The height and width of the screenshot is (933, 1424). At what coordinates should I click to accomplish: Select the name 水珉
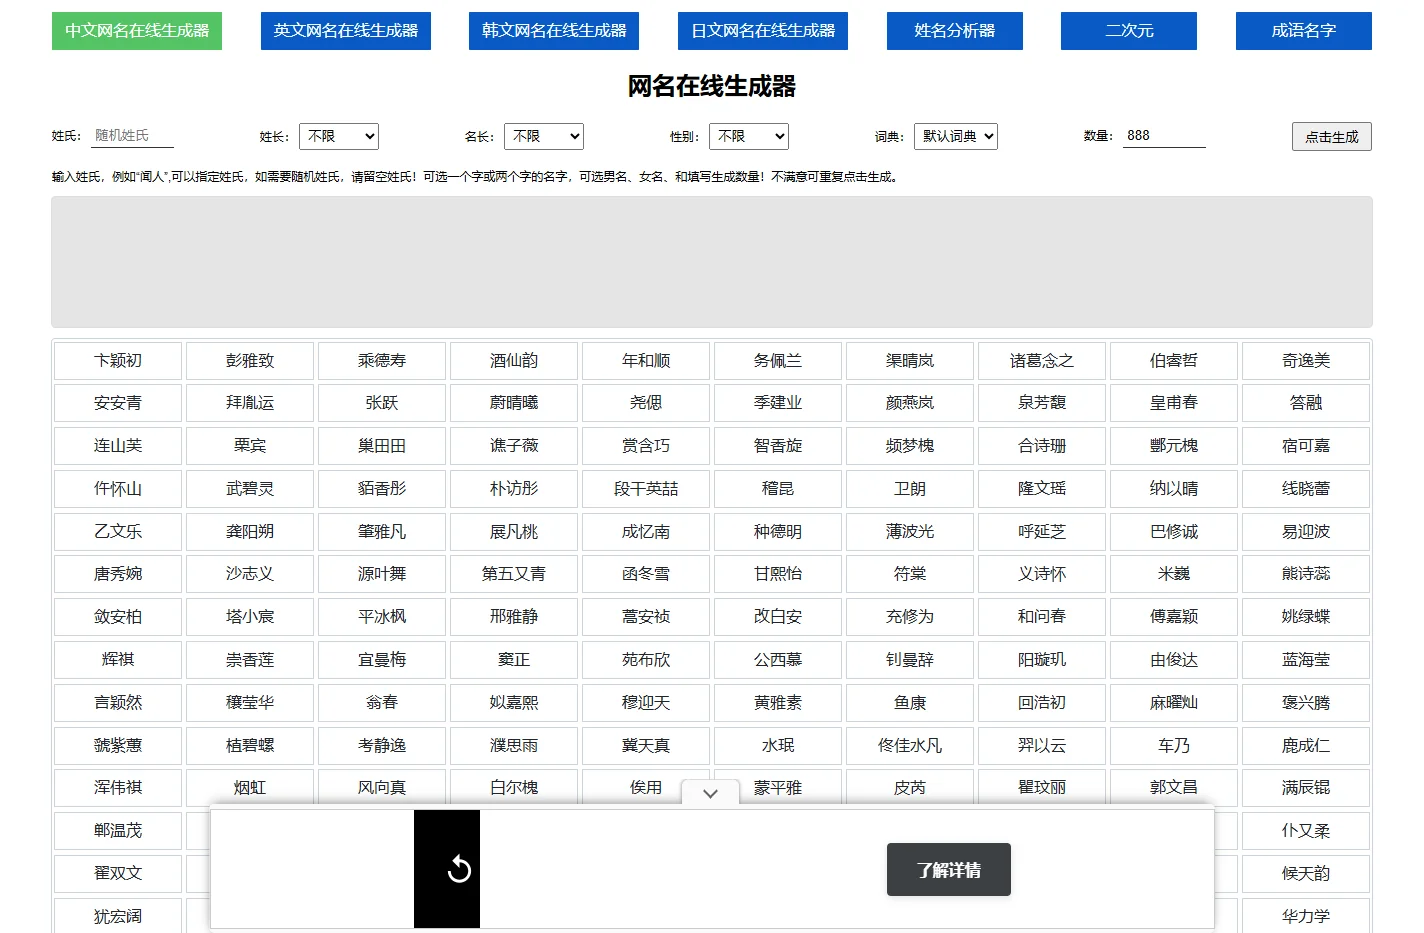coord(778,746)
